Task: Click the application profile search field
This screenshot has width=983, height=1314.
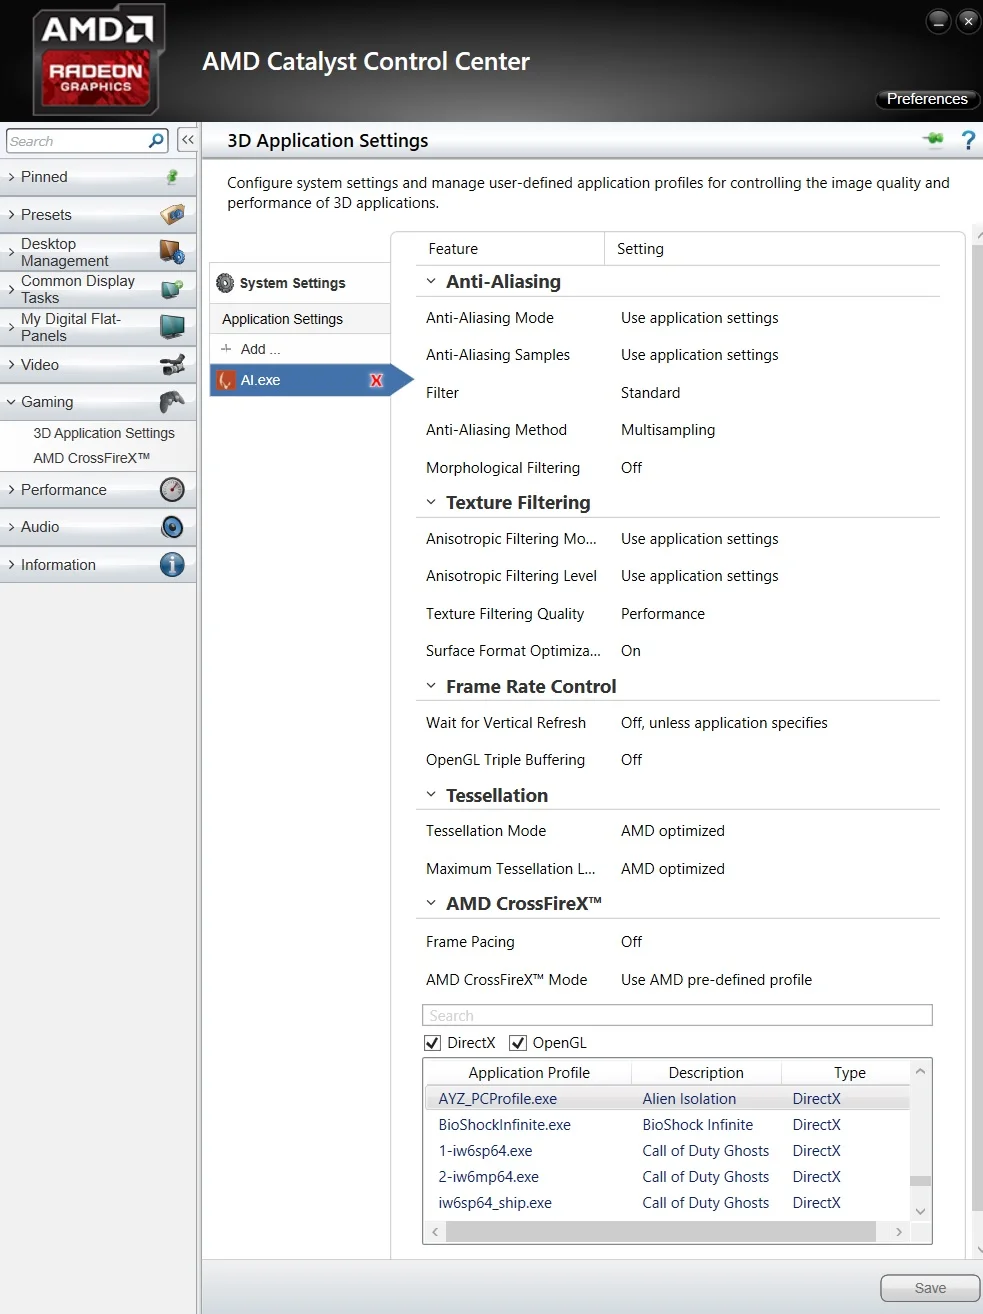Action: click(x=677, y=1016)
